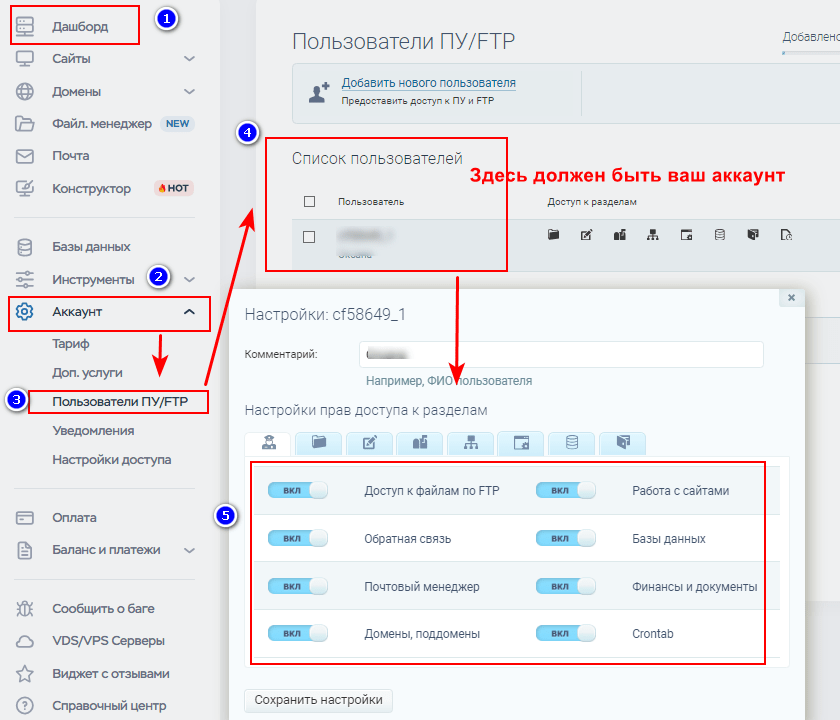Click the Аккаунт gear icon

coord(25,312)
